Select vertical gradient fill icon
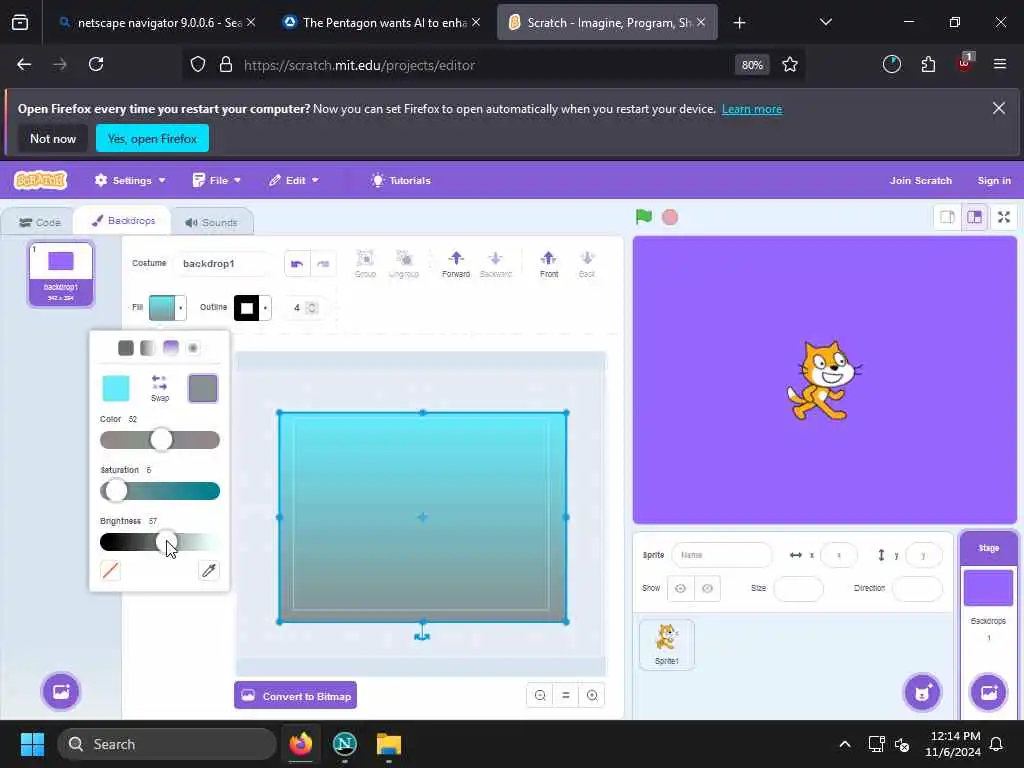Screen dimensions: 1024x768 (170, 348)
